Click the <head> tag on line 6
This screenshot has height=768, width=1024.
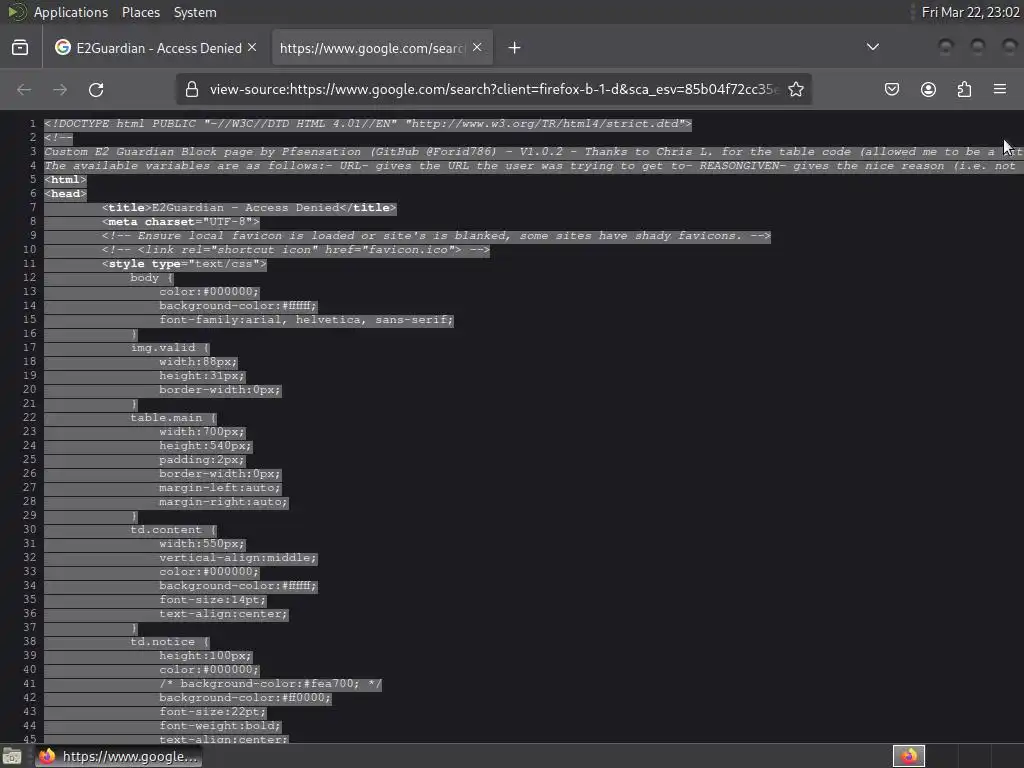(65, 193)
